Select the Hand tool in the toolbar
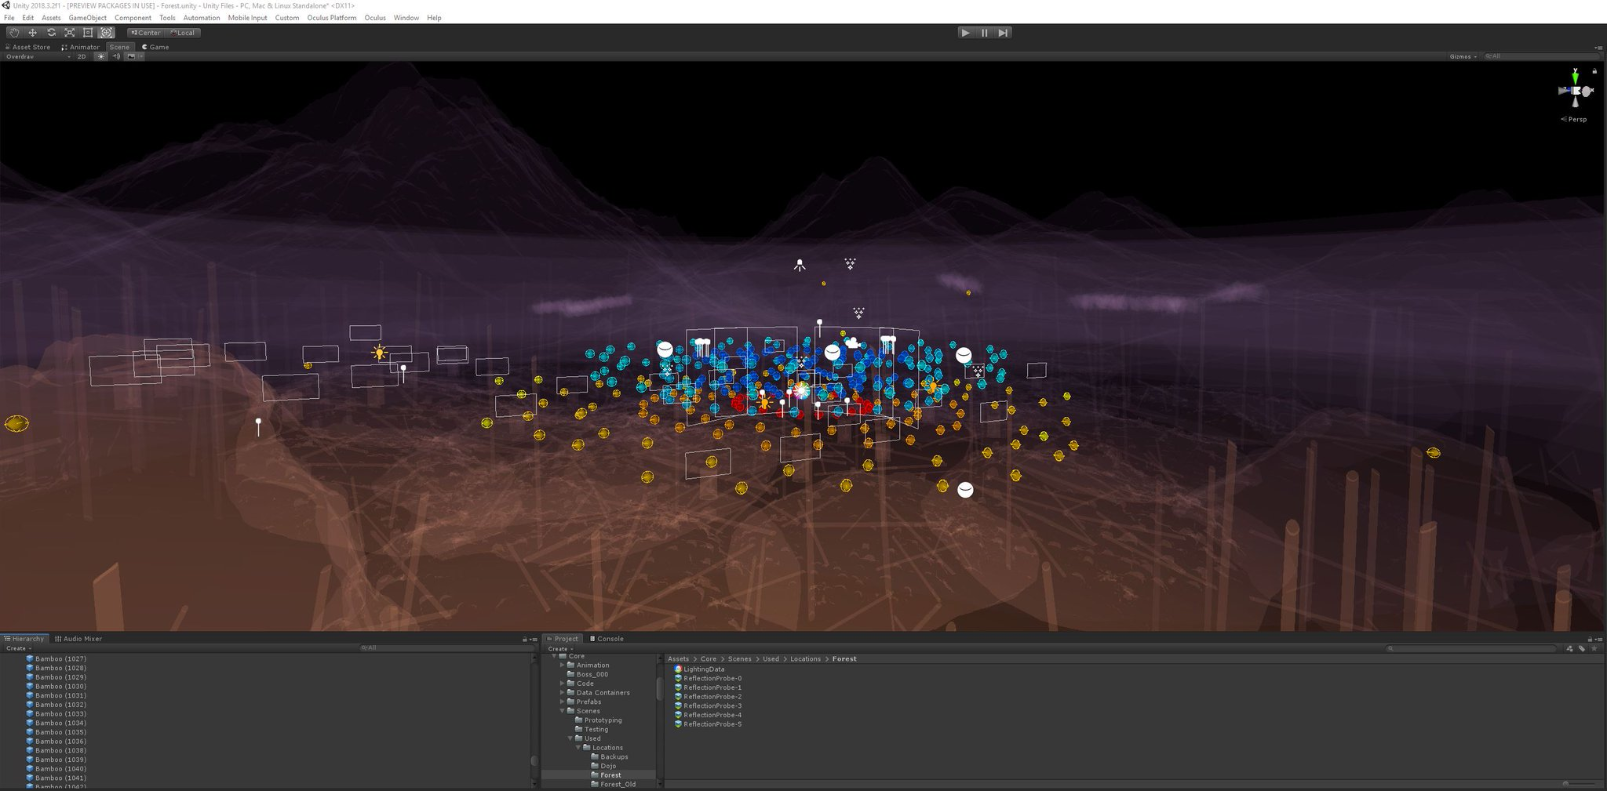This screenshot has height=791, width=1607. [14, 33]
